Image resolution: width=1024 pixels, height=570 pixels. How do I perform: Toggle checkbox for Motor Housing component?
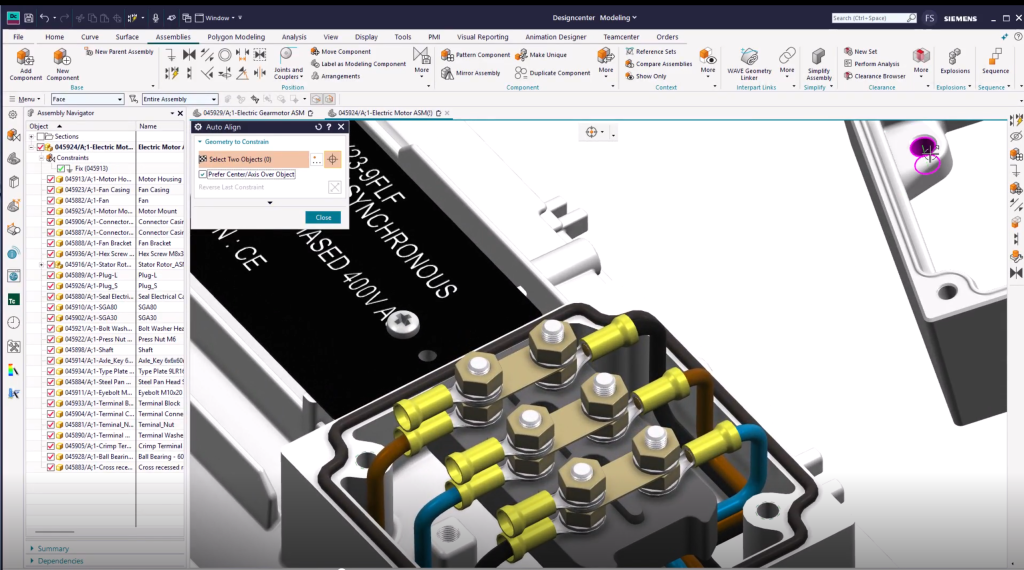point(51,179)
